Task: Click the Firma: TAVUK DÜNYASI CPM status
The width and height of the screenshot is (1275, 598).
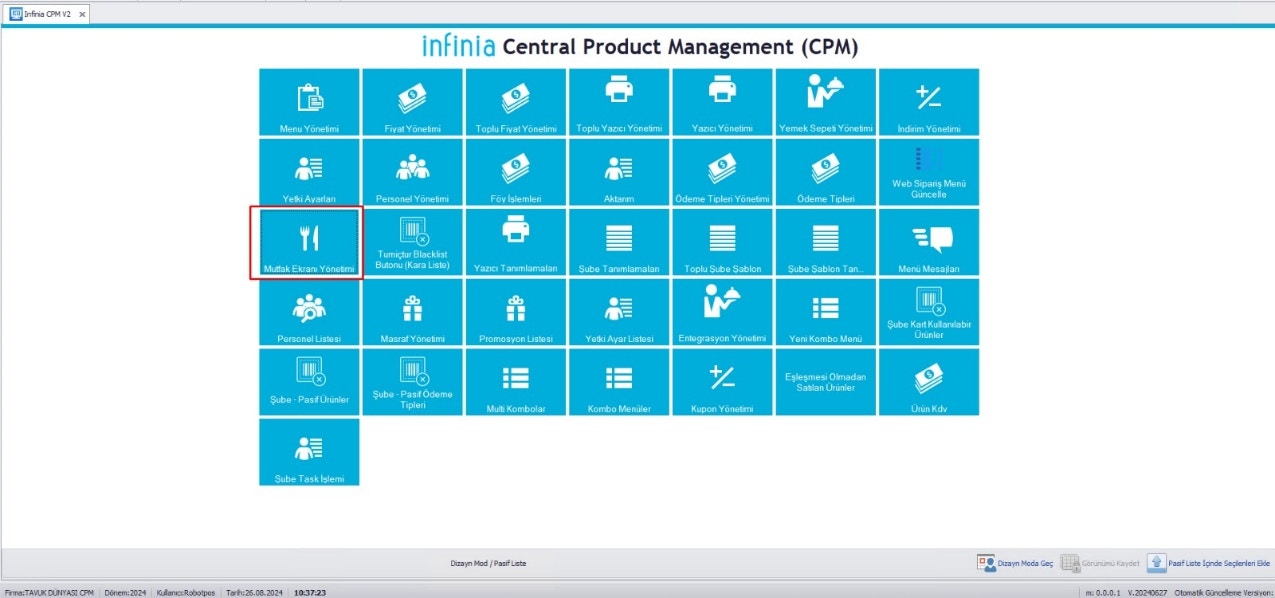Action: 48,592
